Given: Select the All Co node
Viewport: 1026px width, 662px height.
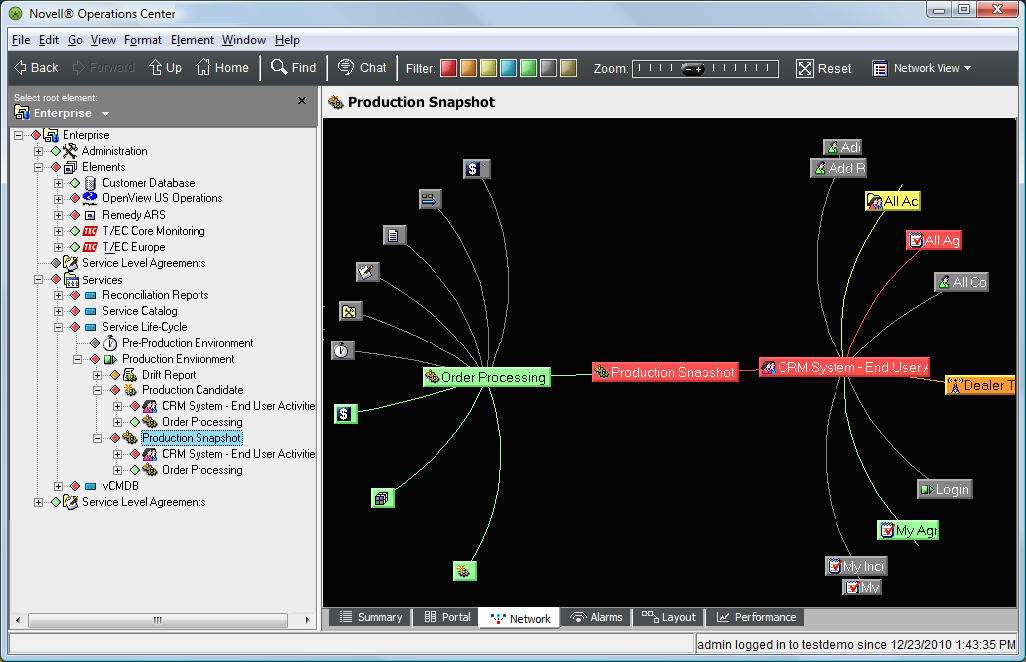Looking at the screenshot, I should (961, 282).
